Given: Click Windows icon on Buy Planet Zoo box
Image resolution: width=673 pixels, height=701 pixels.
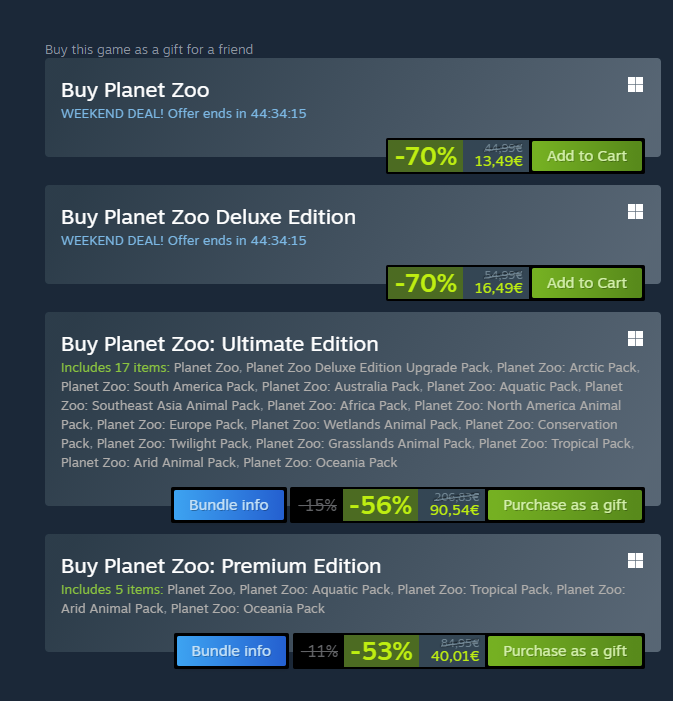Looking at the screenshot, I should pos(635,84).
